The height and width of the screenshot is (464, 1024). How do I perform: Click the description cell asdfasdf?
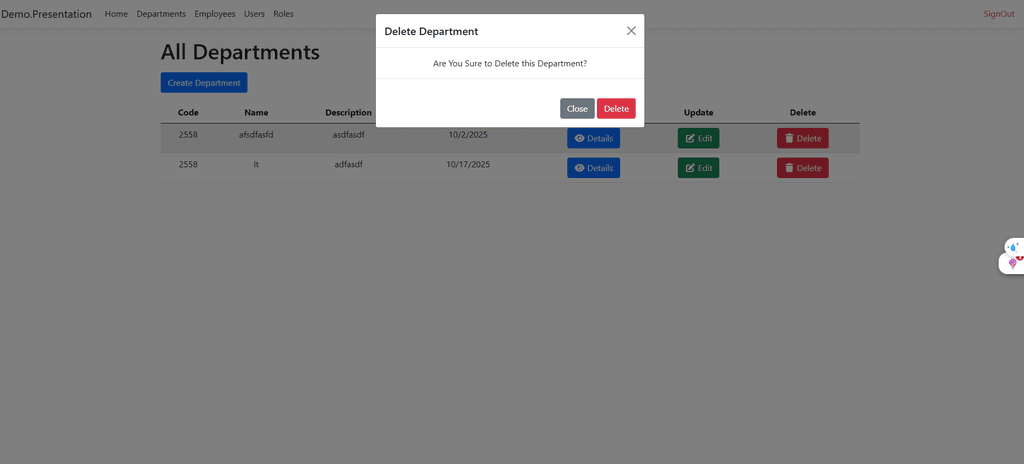[x=349, y=135]
